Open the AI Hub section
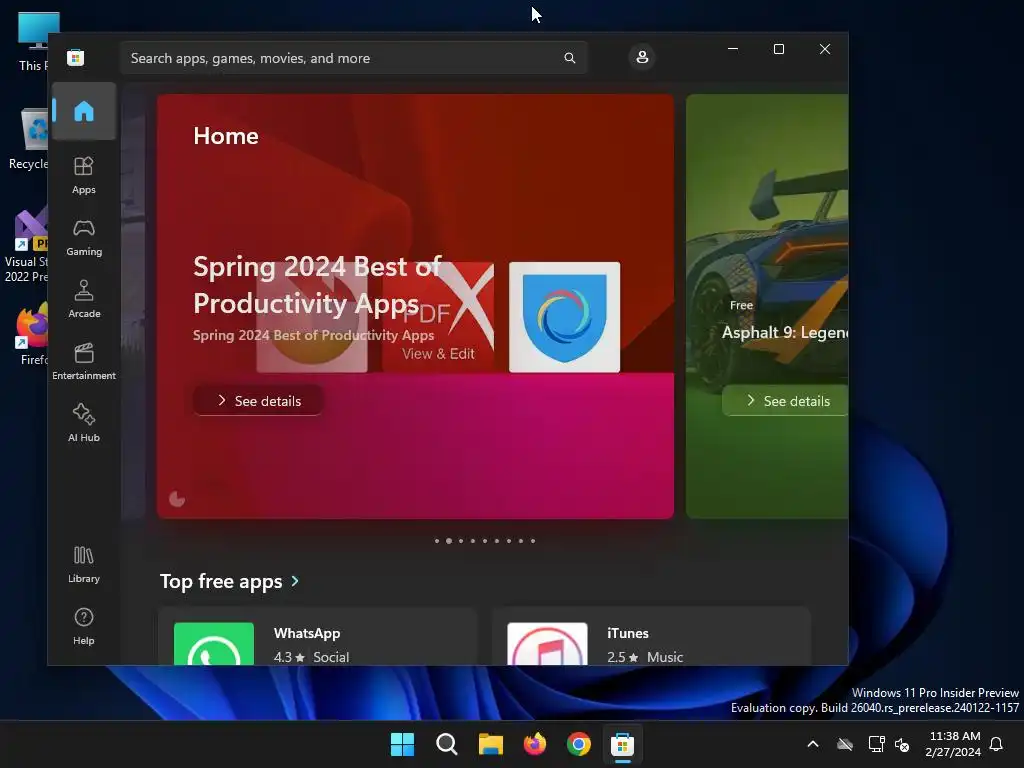This screenshot has height=768, width=1024. pyautogui.click(x=84, y=423)
